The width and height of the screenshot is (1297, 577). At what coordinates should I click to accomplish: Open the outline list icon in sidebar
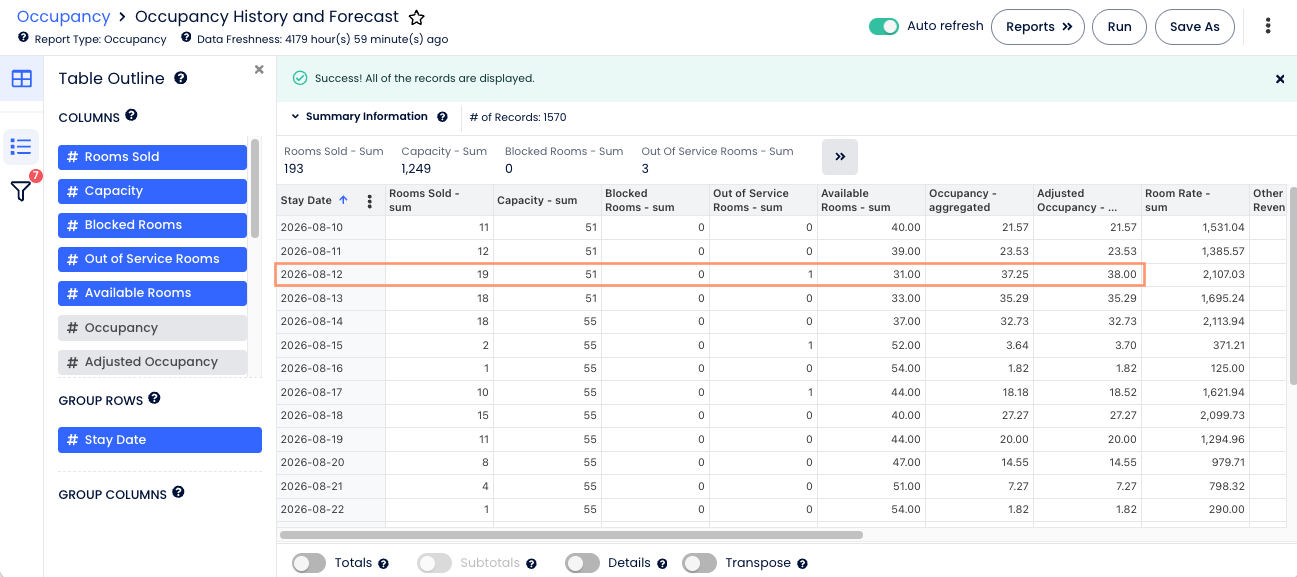(x=21, y=147)
